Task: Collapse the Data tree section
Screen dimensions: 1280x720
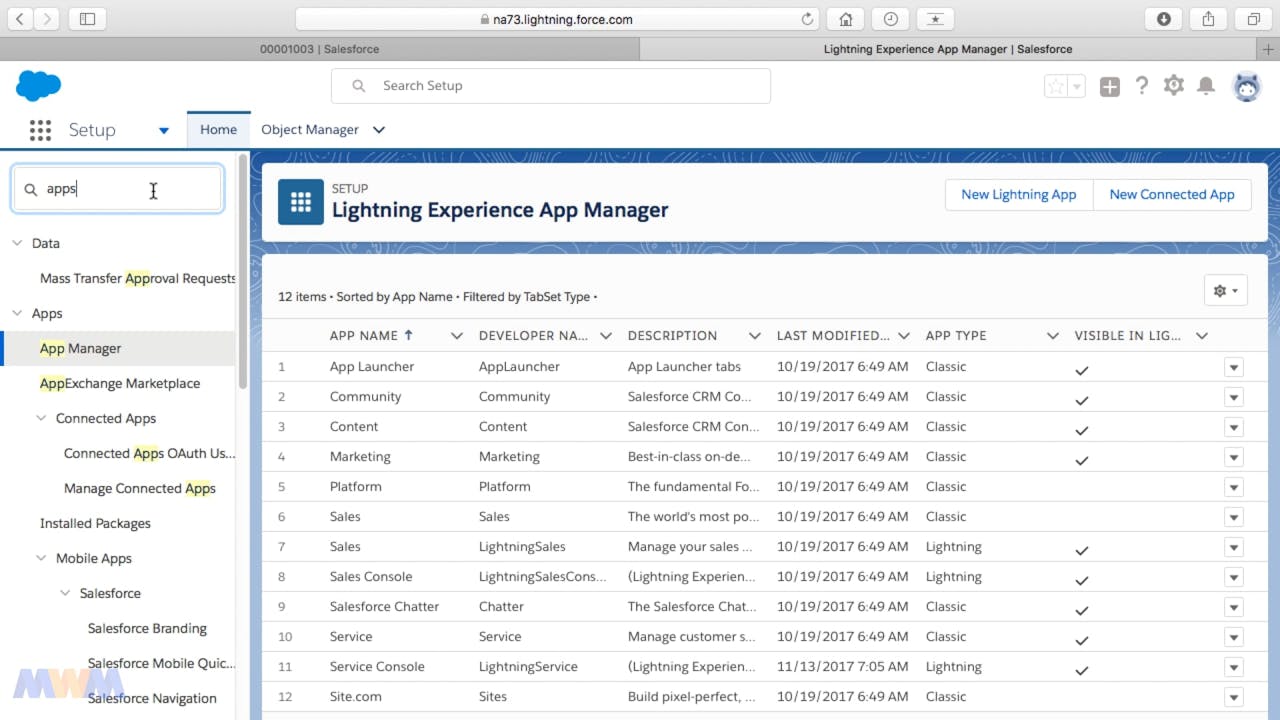Action: coord(17,243)
